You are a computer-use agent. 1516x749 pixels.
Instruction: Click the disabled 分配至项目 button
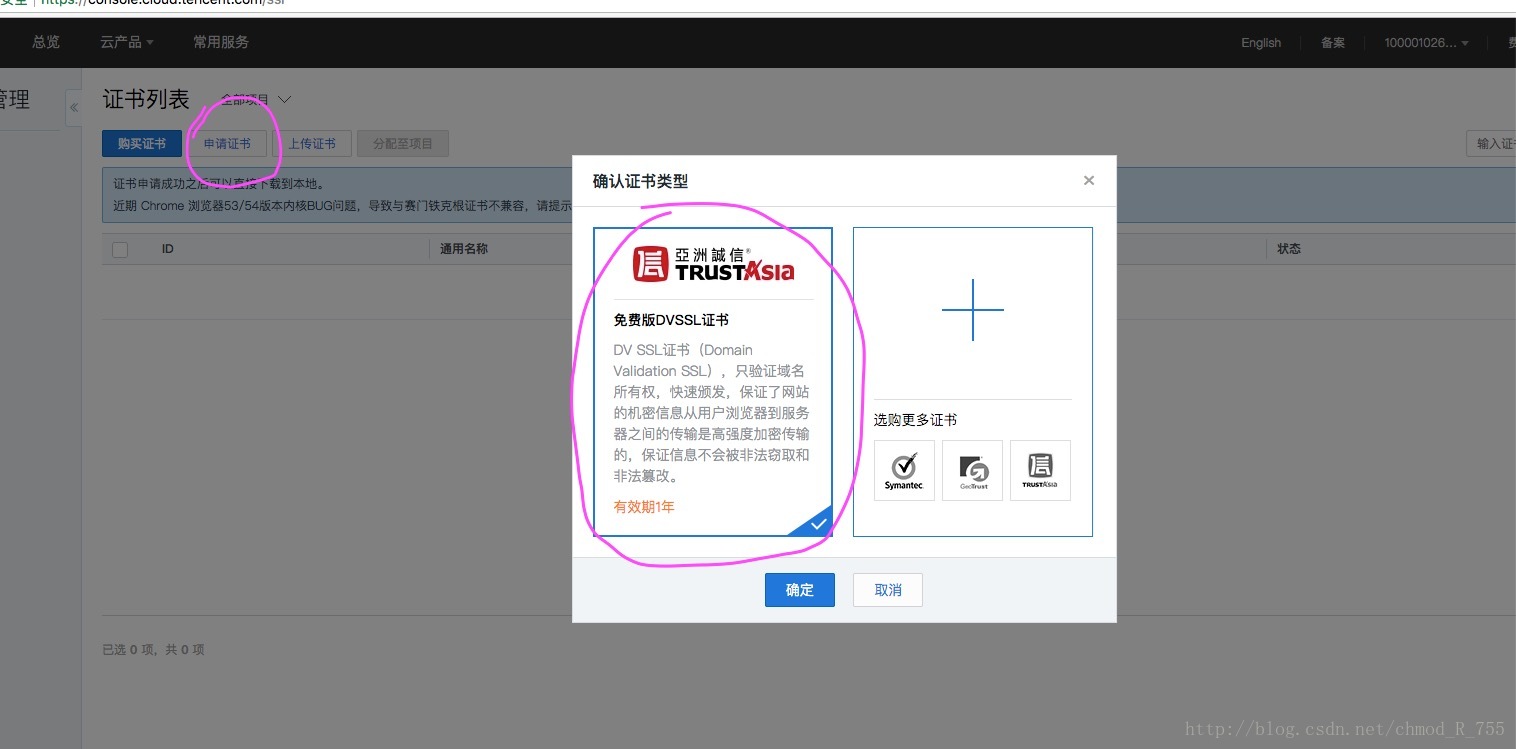[403, 144]
